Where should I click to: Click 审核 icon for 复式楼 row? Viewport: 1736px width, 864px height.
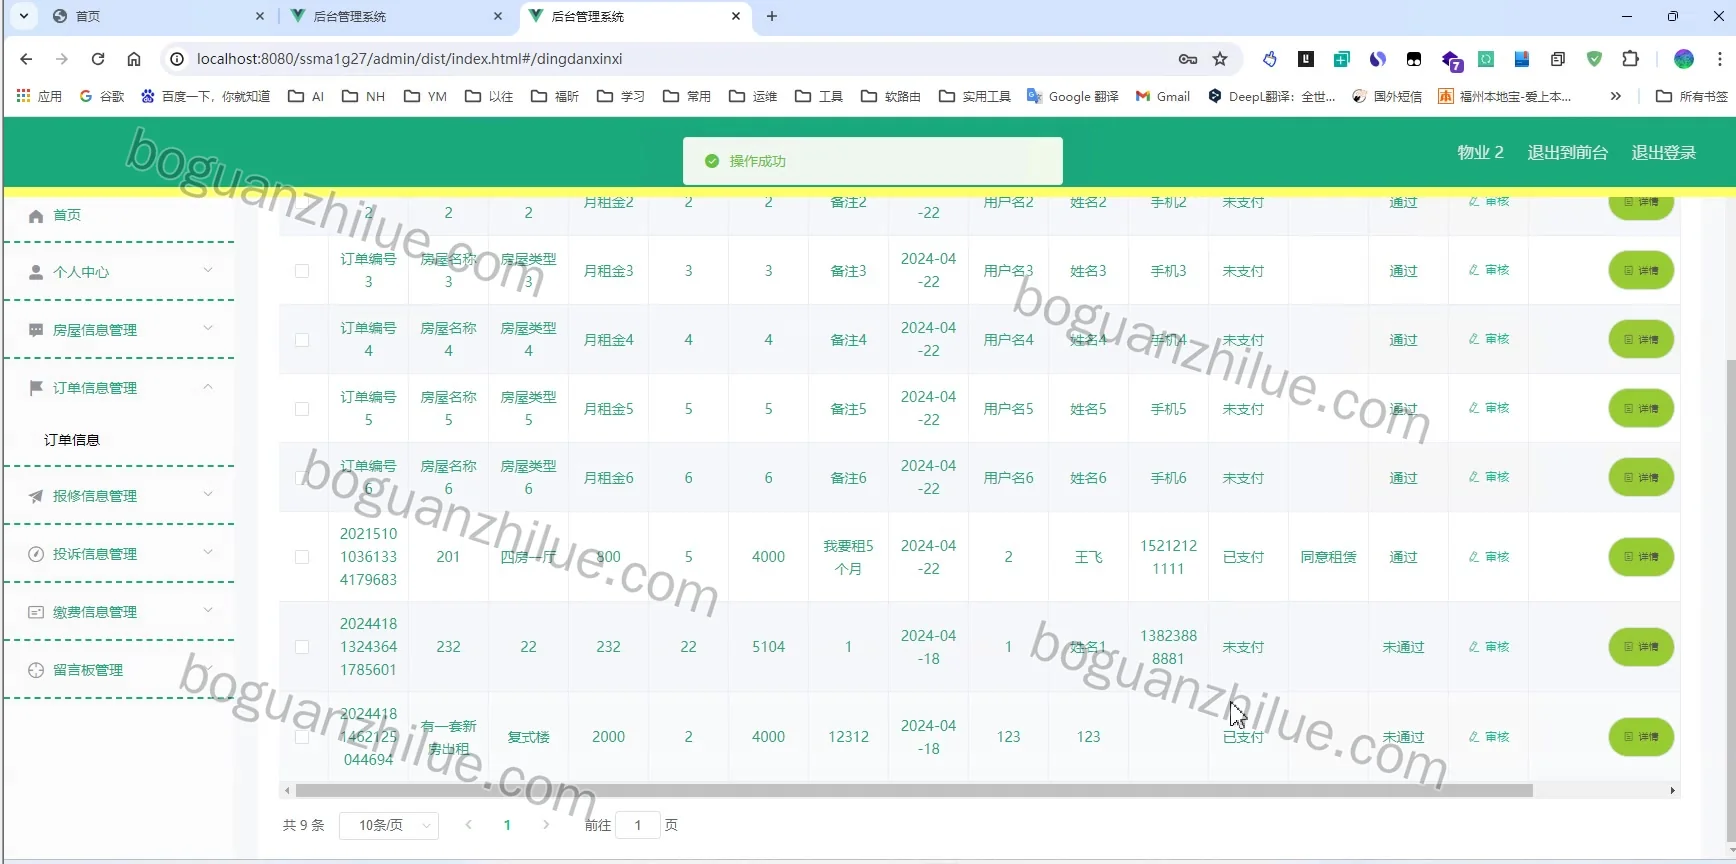tap(1474, 737)
